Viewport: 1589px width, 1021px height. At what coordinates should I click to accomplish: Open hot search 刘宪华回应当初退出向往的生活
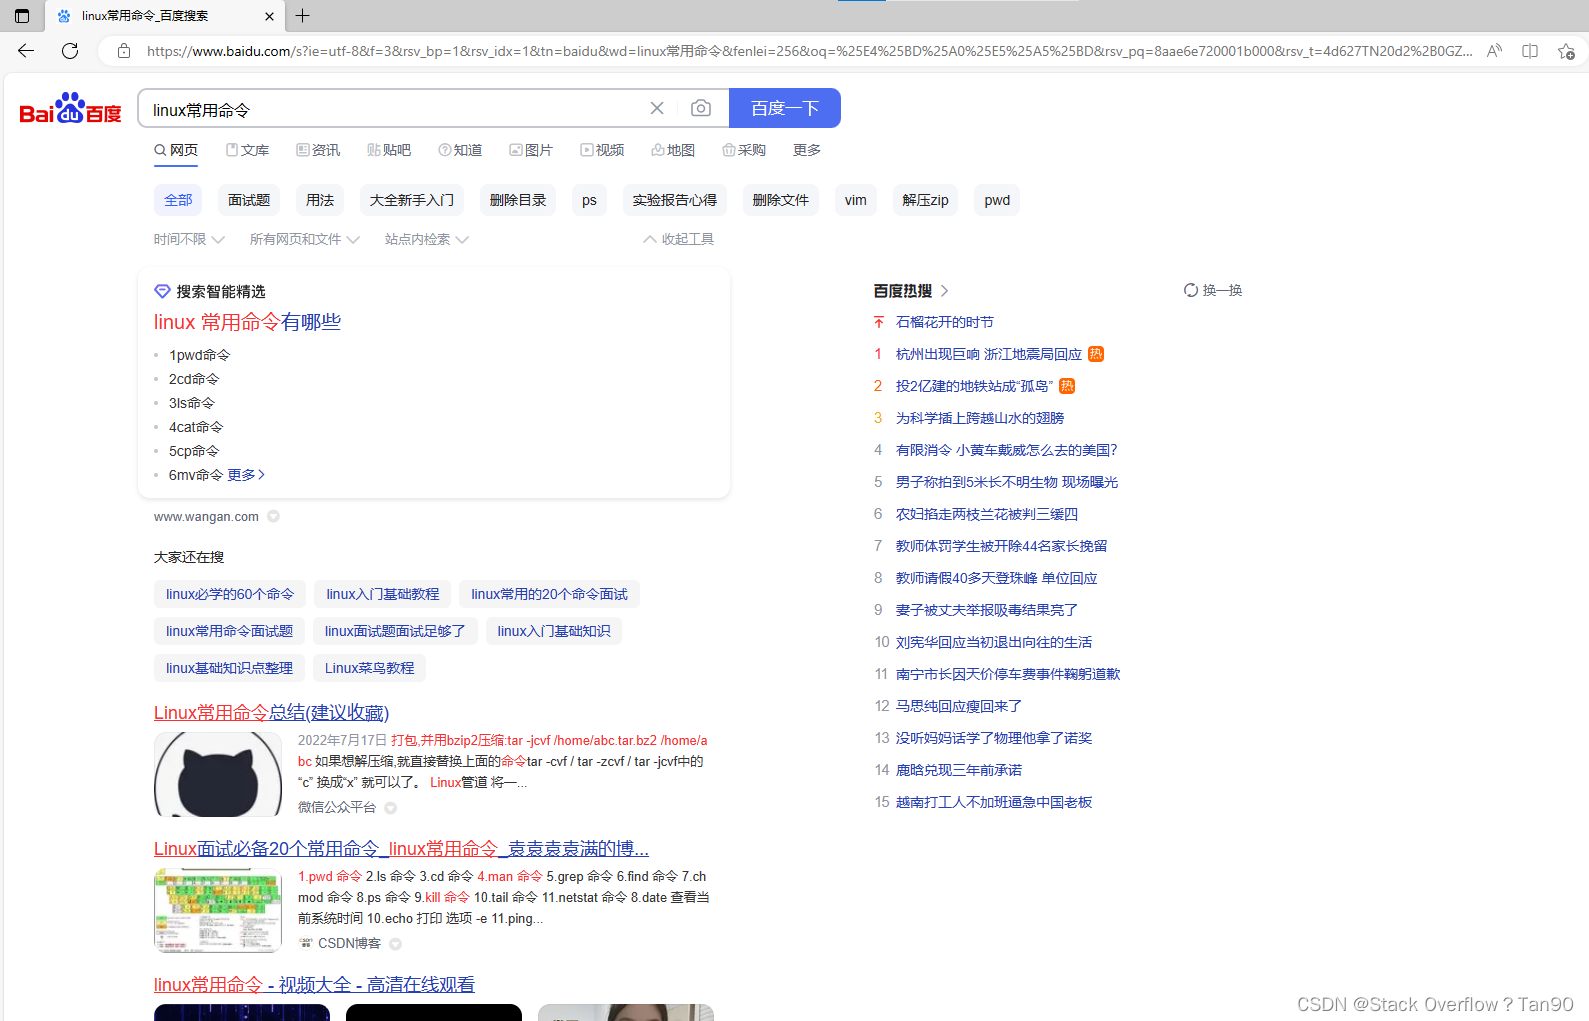pos(994,642)
